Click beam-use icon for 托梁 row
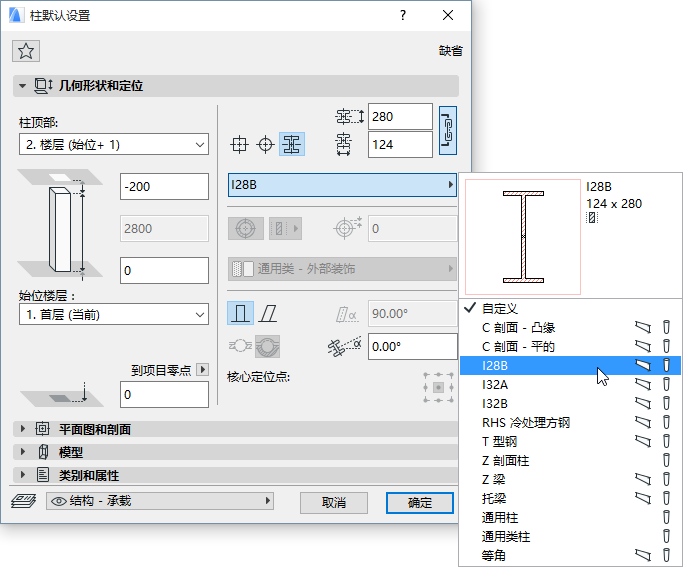 (x=642, y=498)
